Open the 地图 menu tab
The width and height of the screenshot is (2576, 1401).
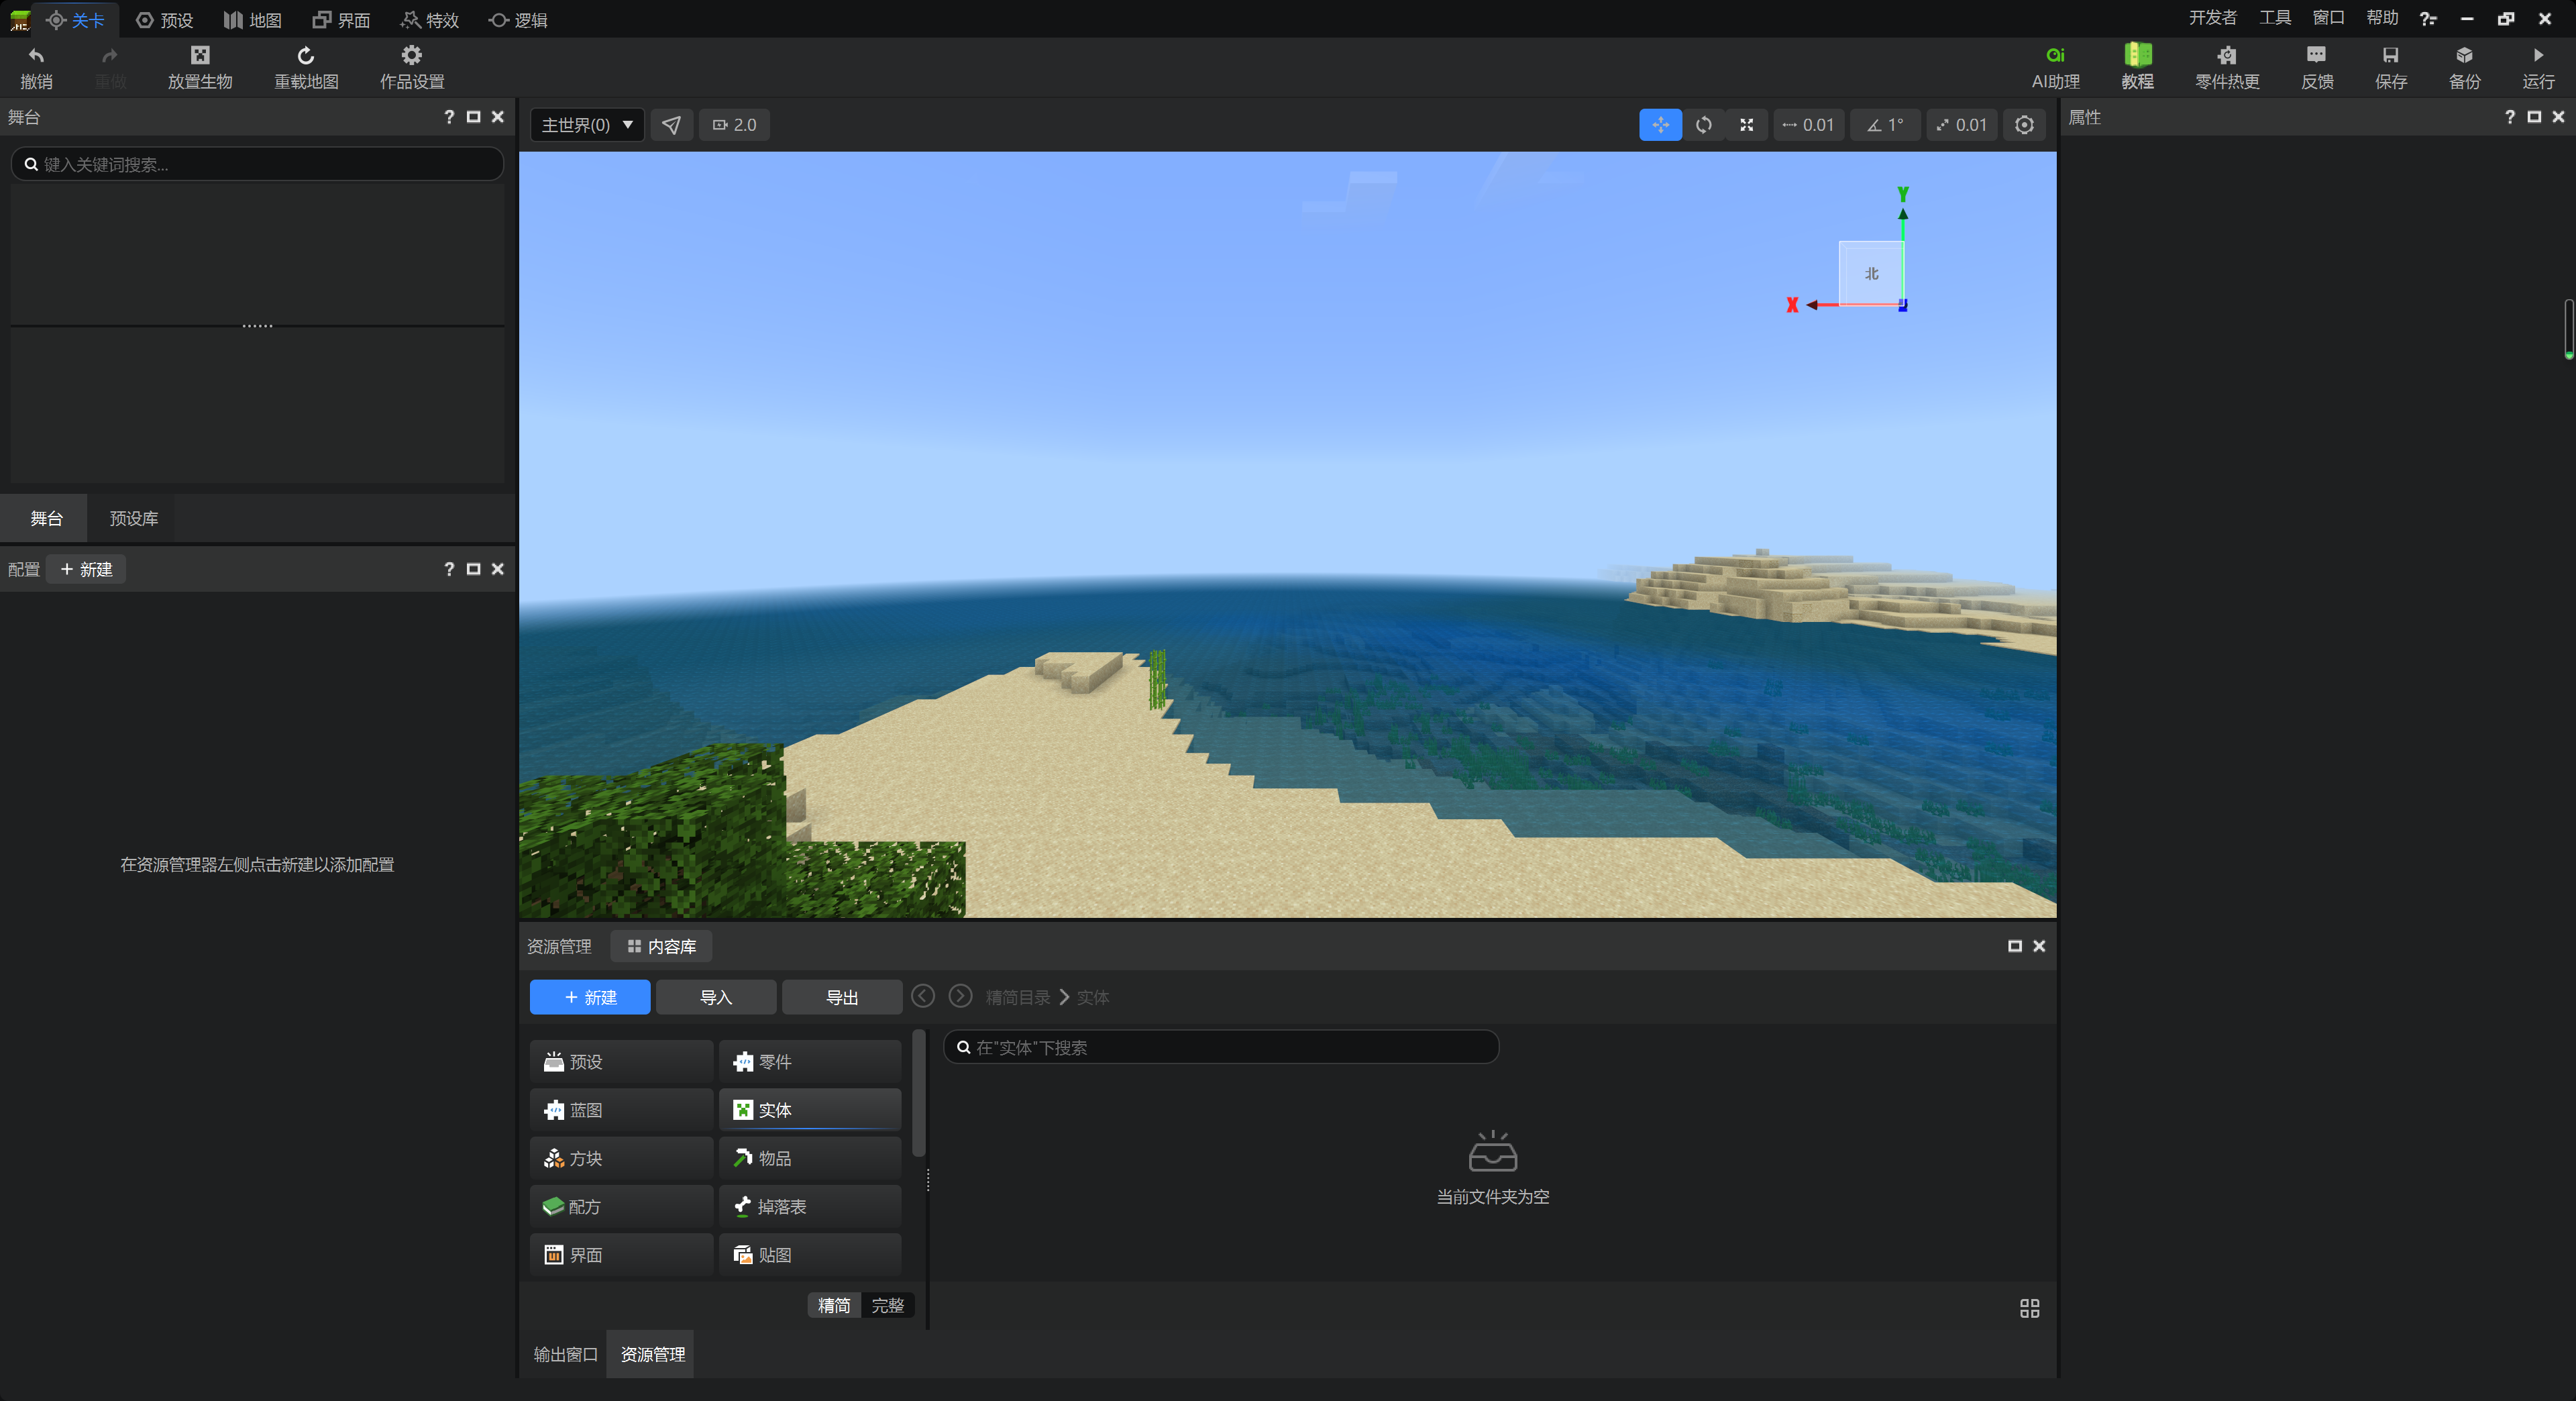point(253,20)
